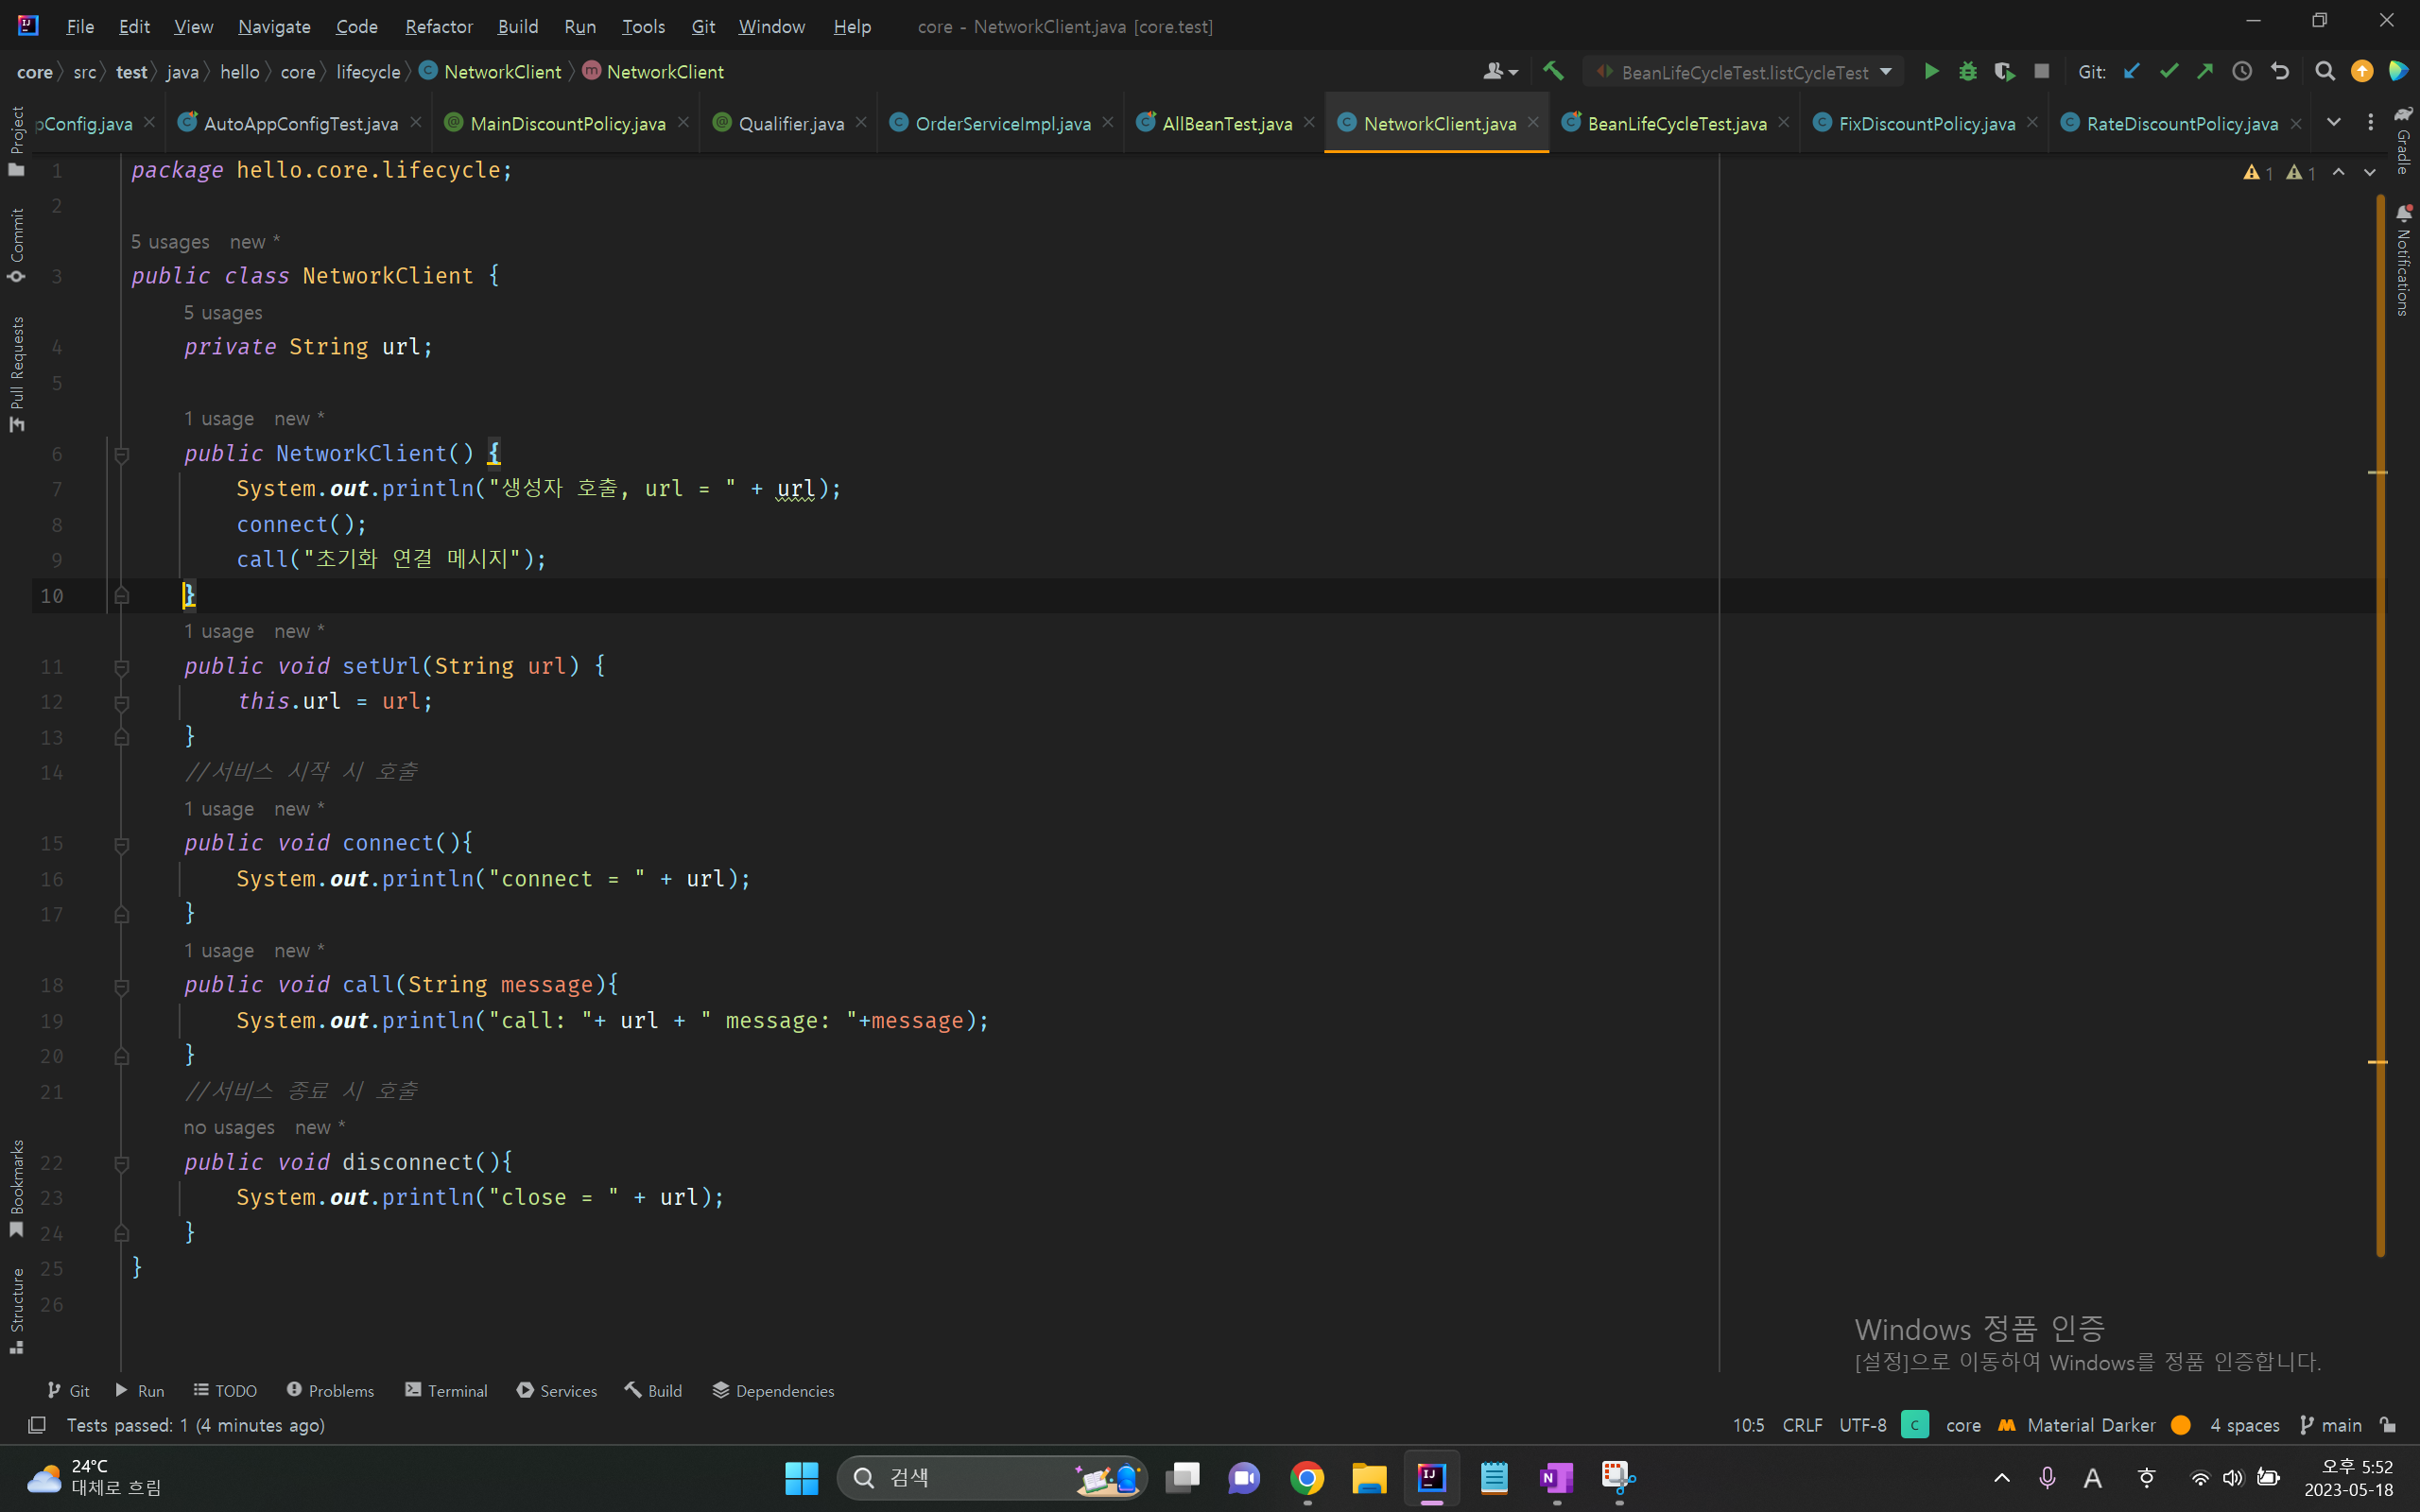Image resolution: width=2420 pixels, height=1512 pixels.
Task: Open the Refactor menu
Action: tap(438, 26)
